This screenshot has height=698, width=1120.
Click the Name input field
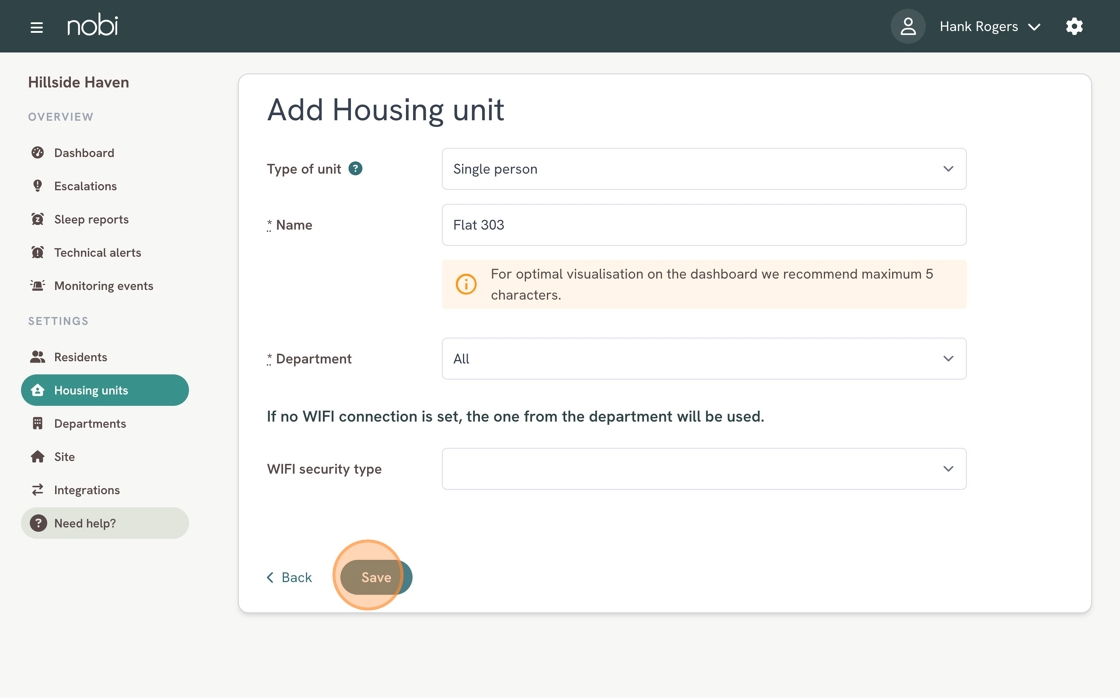pos(703,225)
